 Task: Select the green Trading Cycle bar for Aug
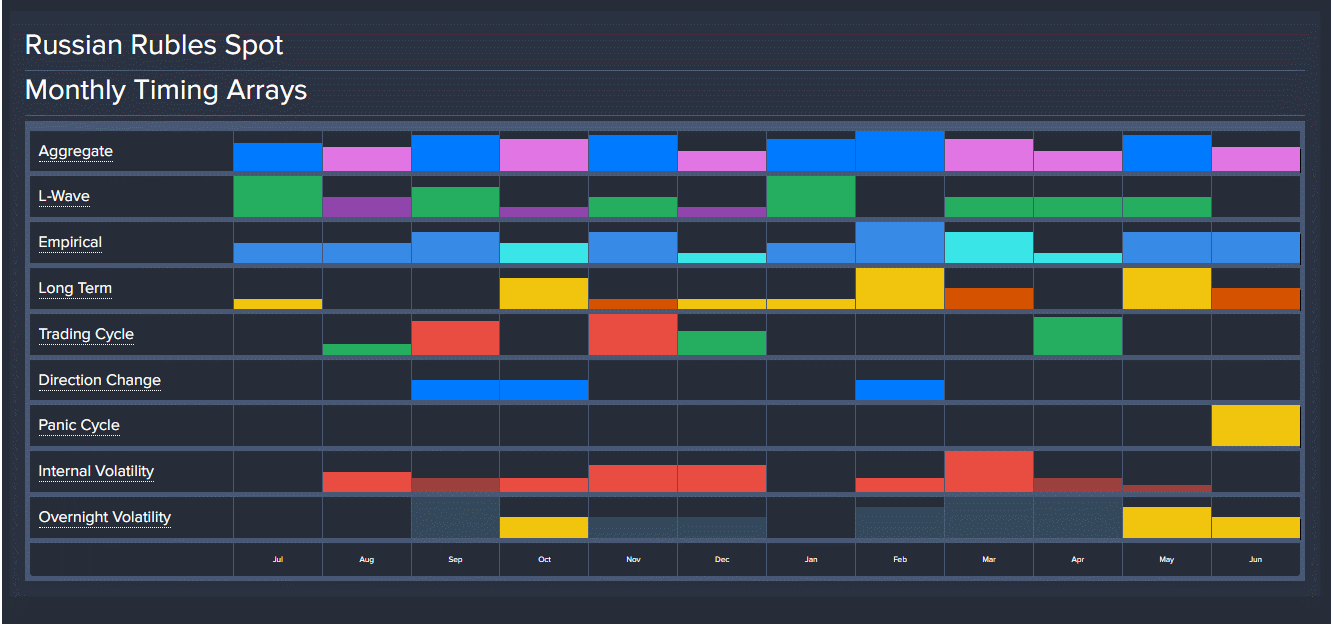(x=367, y=349)
